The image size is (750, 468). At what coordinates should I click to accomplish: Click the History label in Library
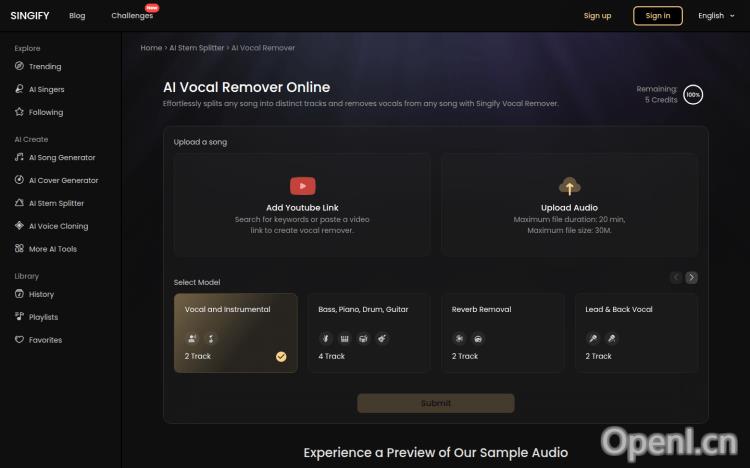(41, 294)
